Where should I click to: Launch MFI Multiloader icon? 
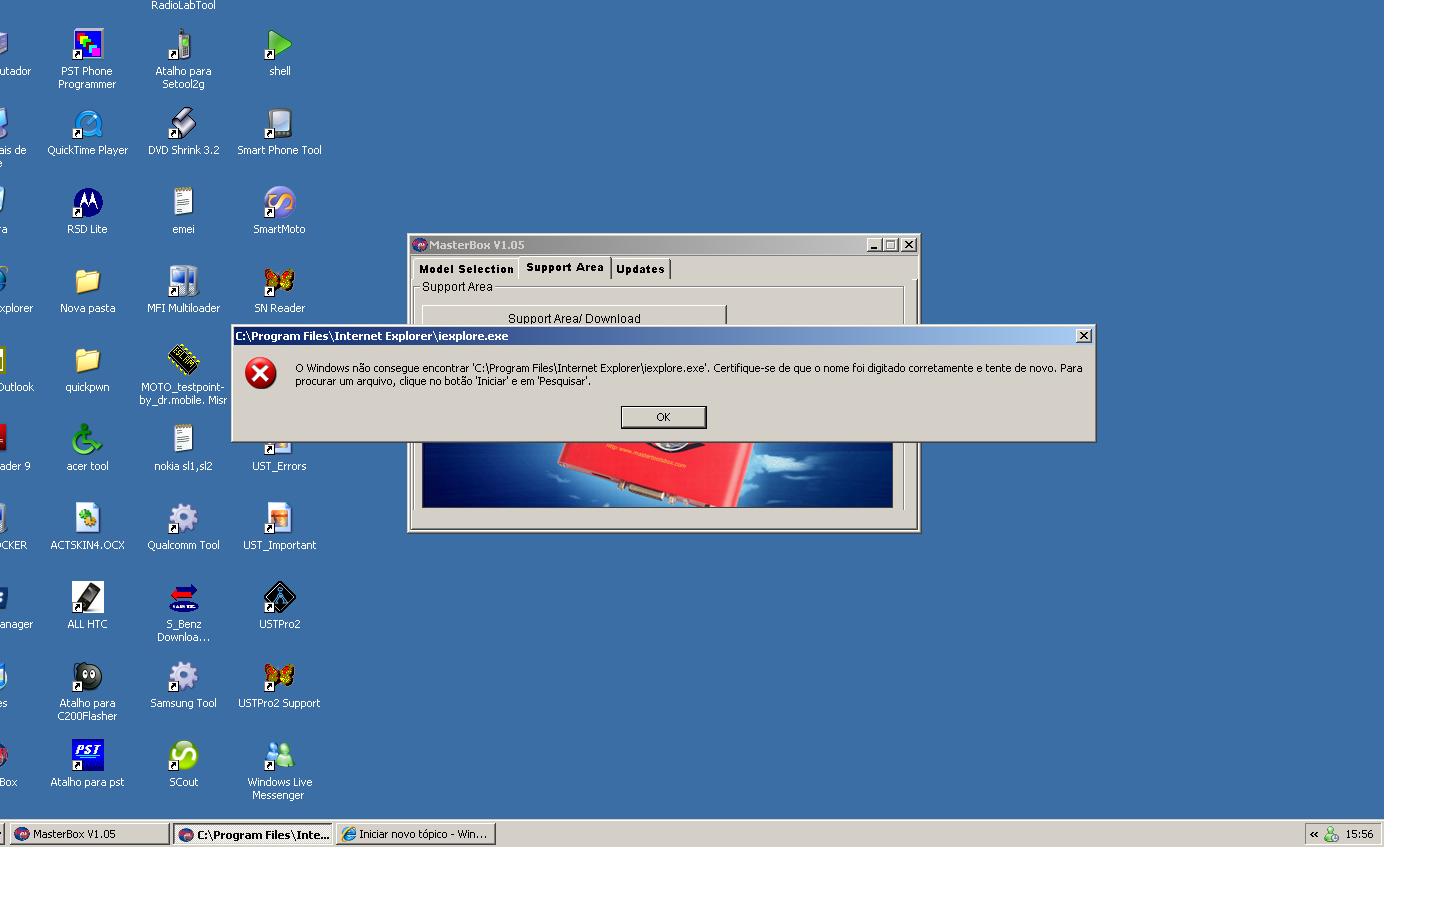coord(183,282)
